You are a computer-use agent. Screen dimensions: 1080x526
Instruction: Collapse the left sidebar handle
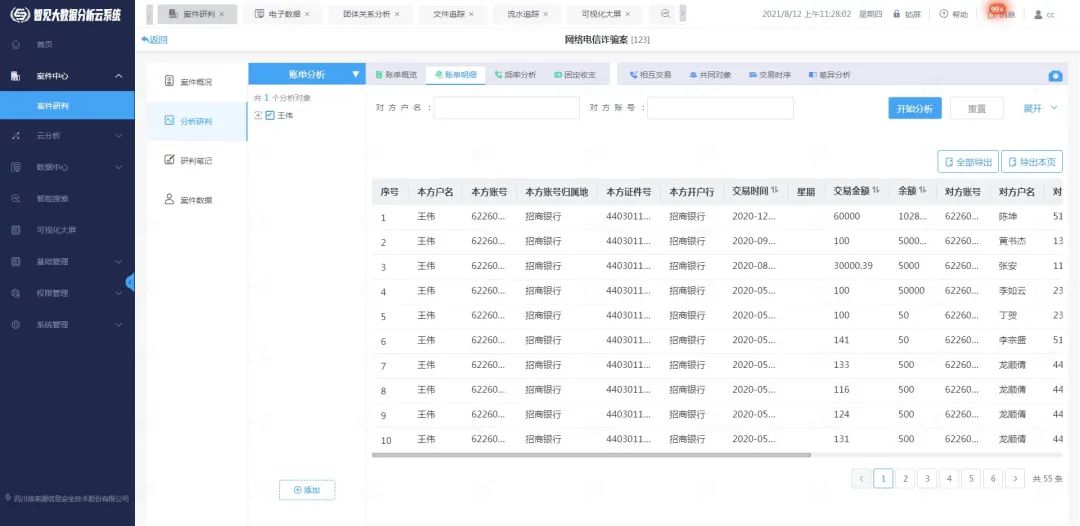tap(130, 282)
